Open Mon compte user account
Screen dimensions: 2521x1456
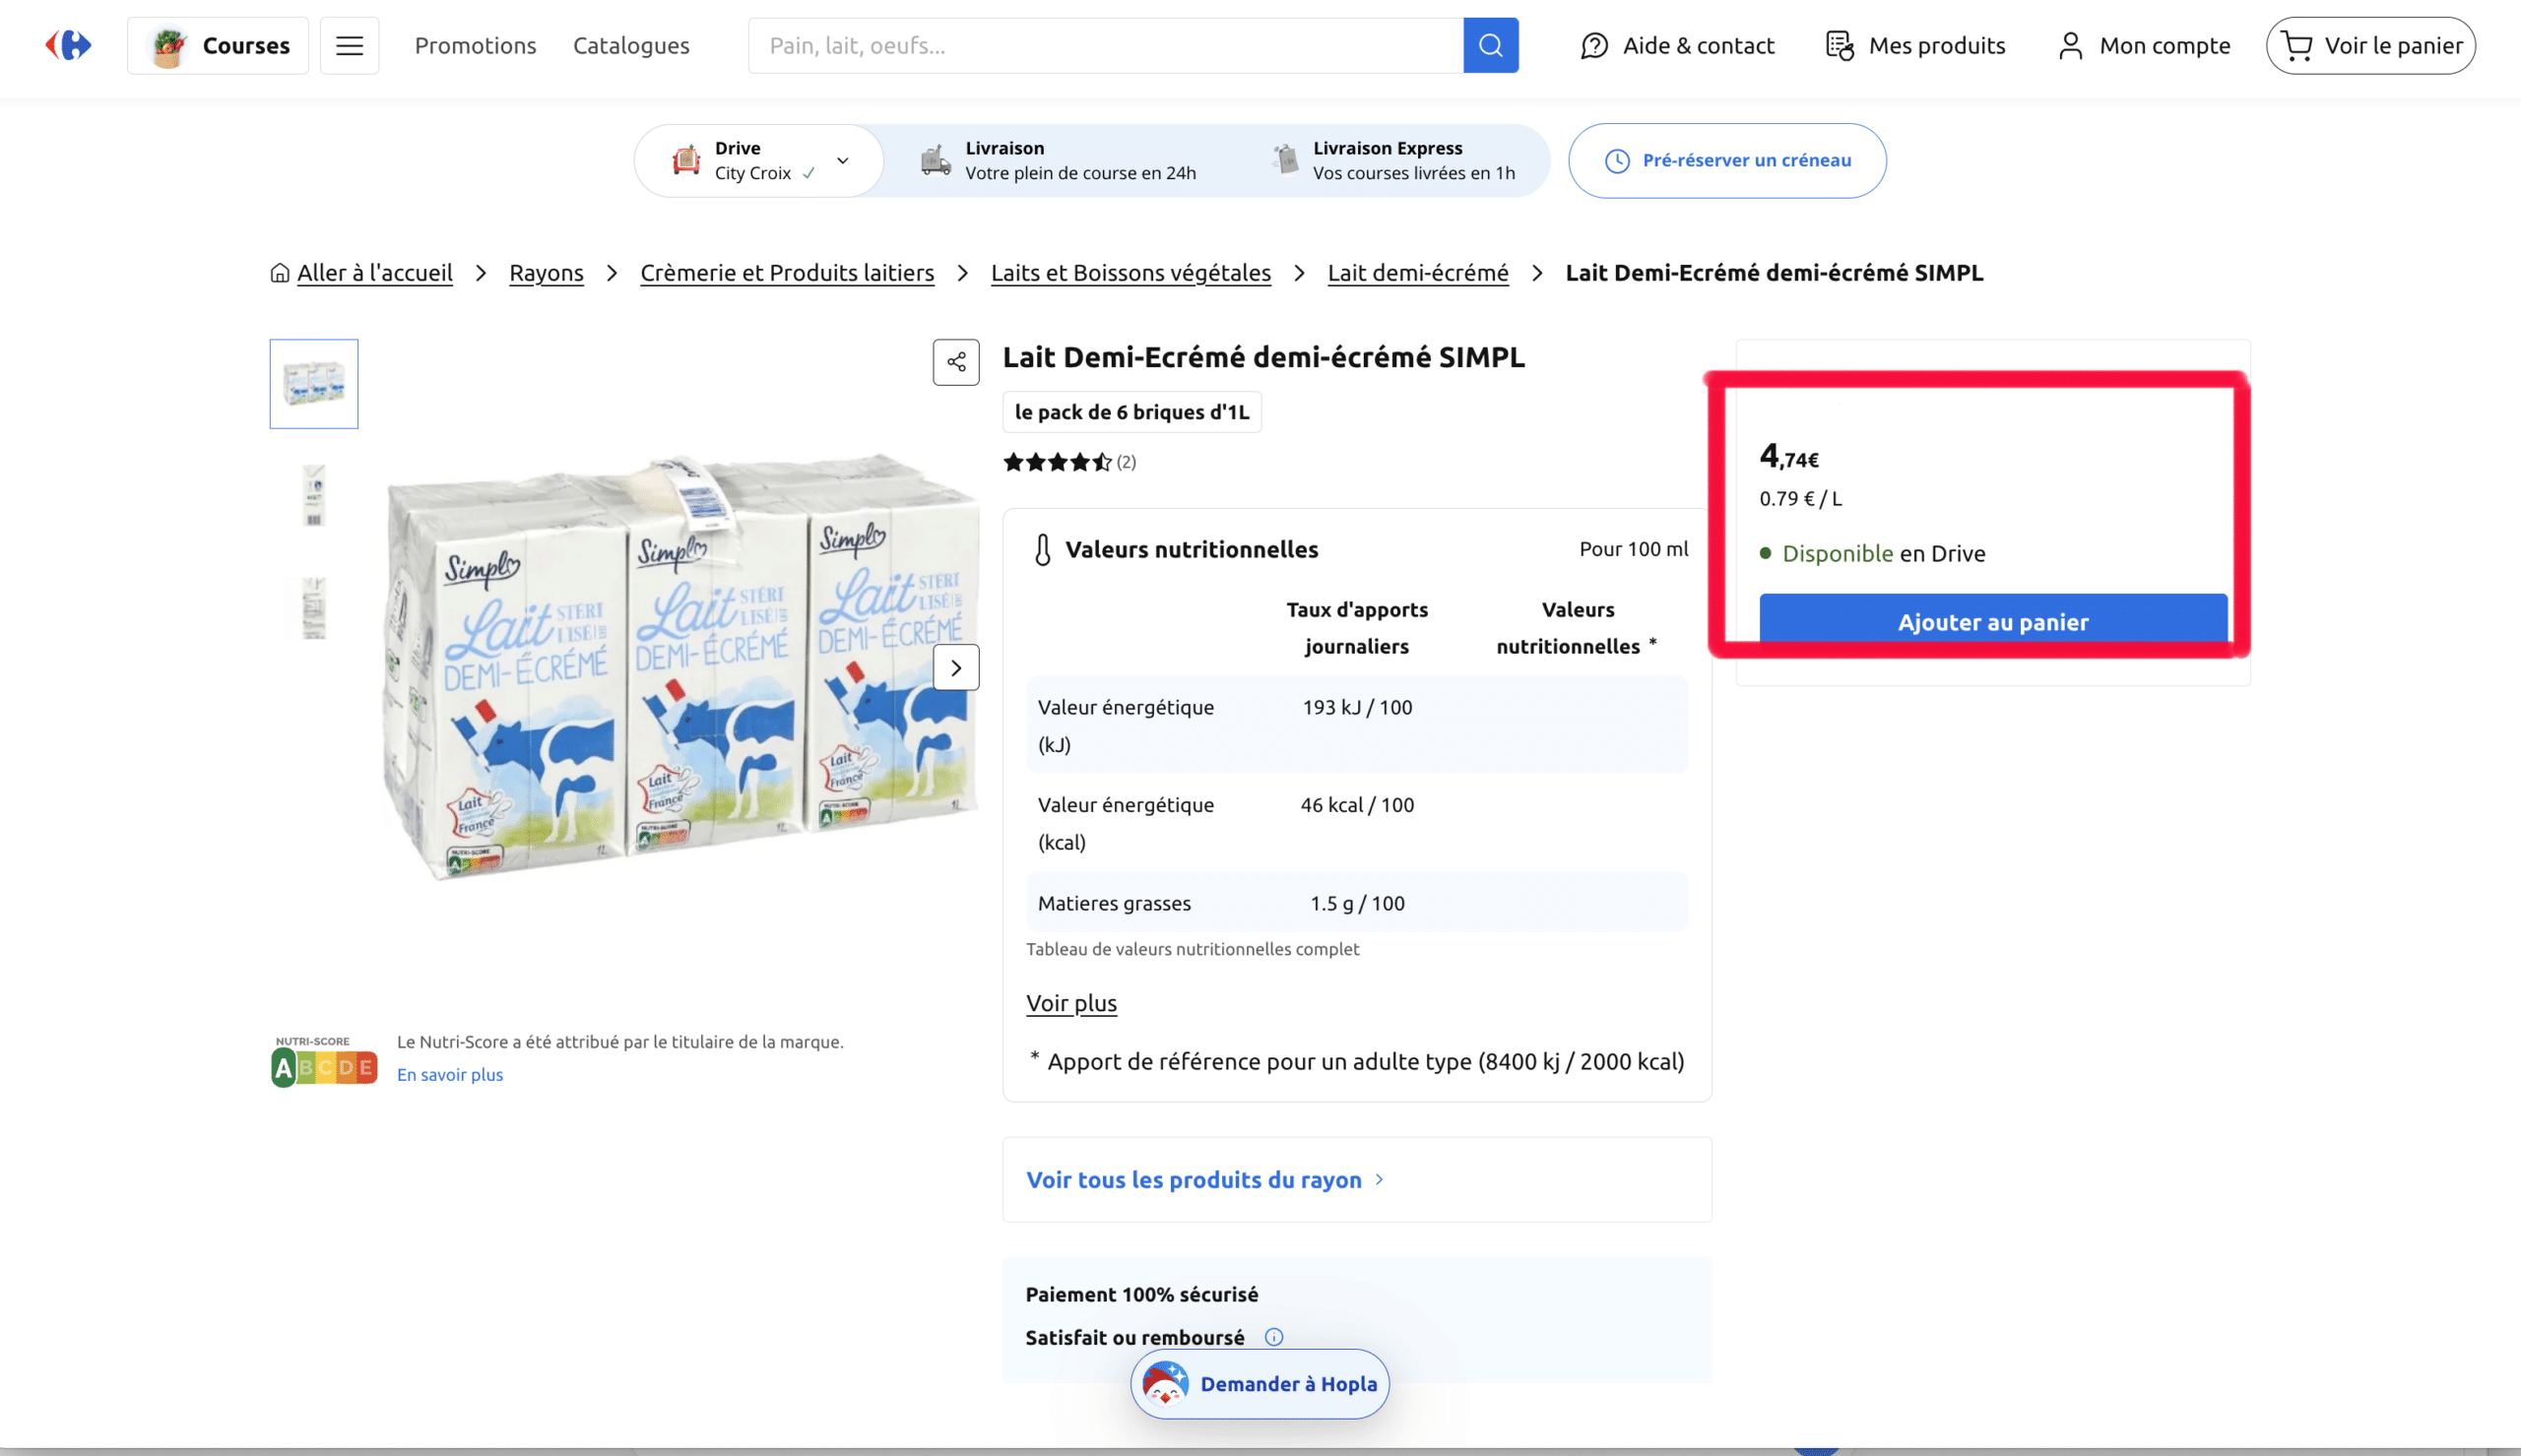pos(2144,45)
